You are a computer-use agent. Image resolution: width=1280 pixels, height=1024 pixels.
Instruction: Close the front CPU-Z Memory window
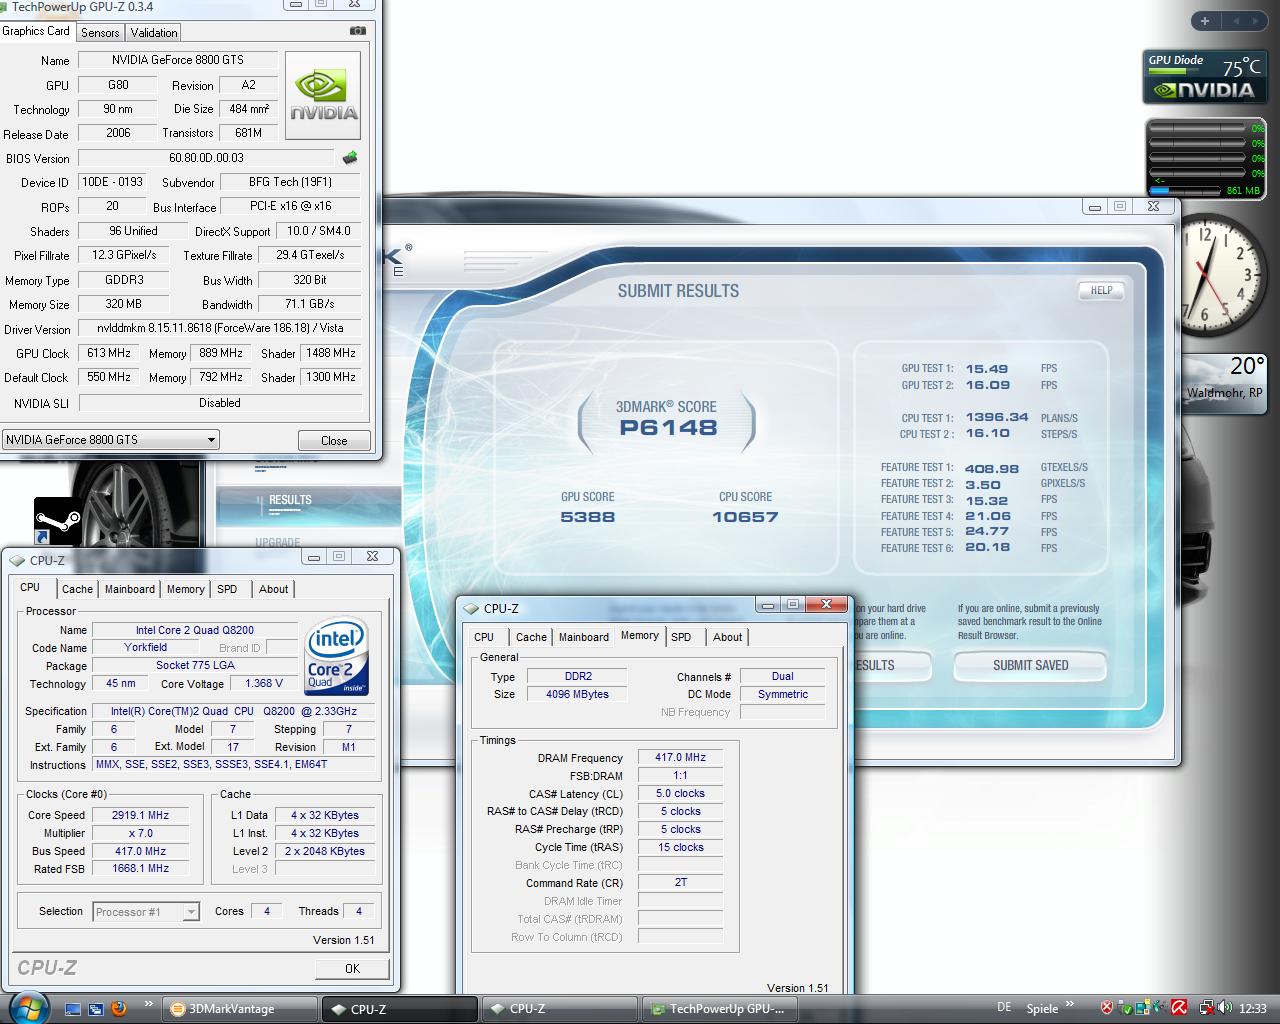826,604
